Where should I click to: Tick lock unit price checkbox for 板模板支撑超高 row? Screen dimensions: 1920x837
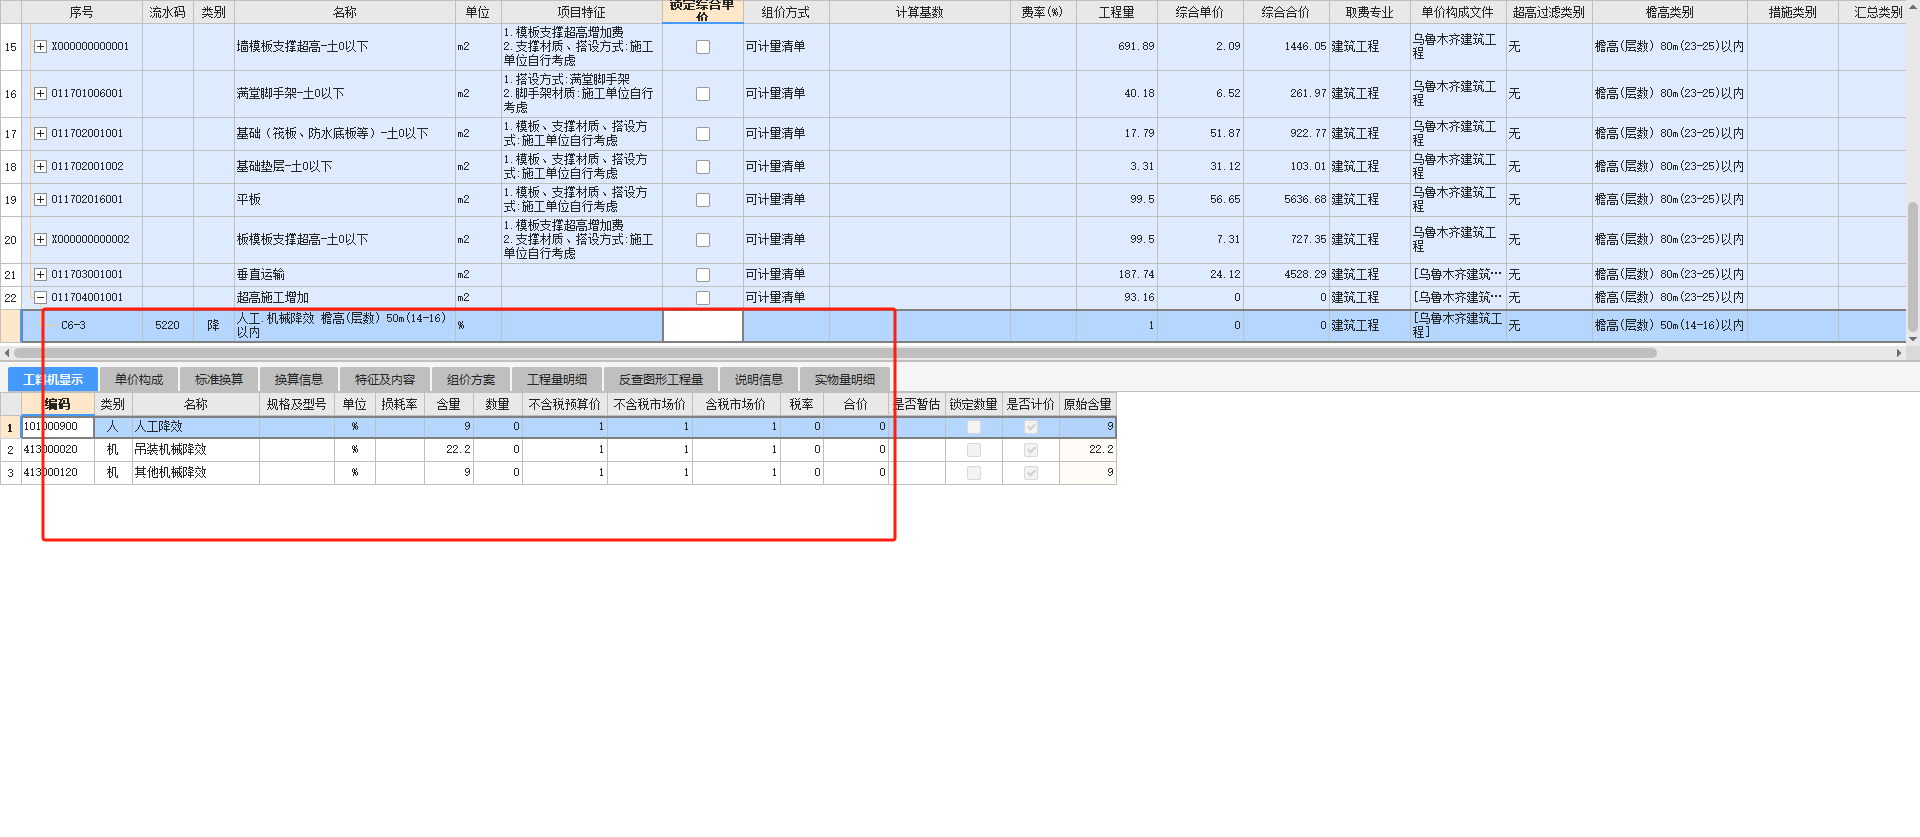coord(703,240)
